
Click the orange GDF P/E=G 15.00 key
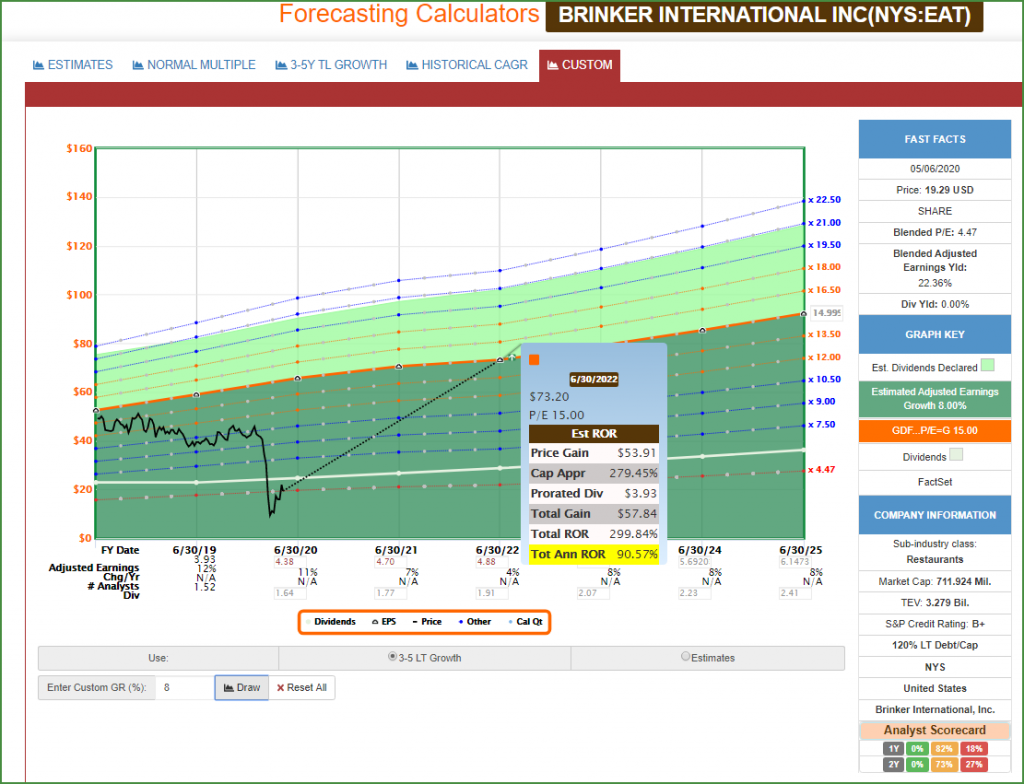934,430
